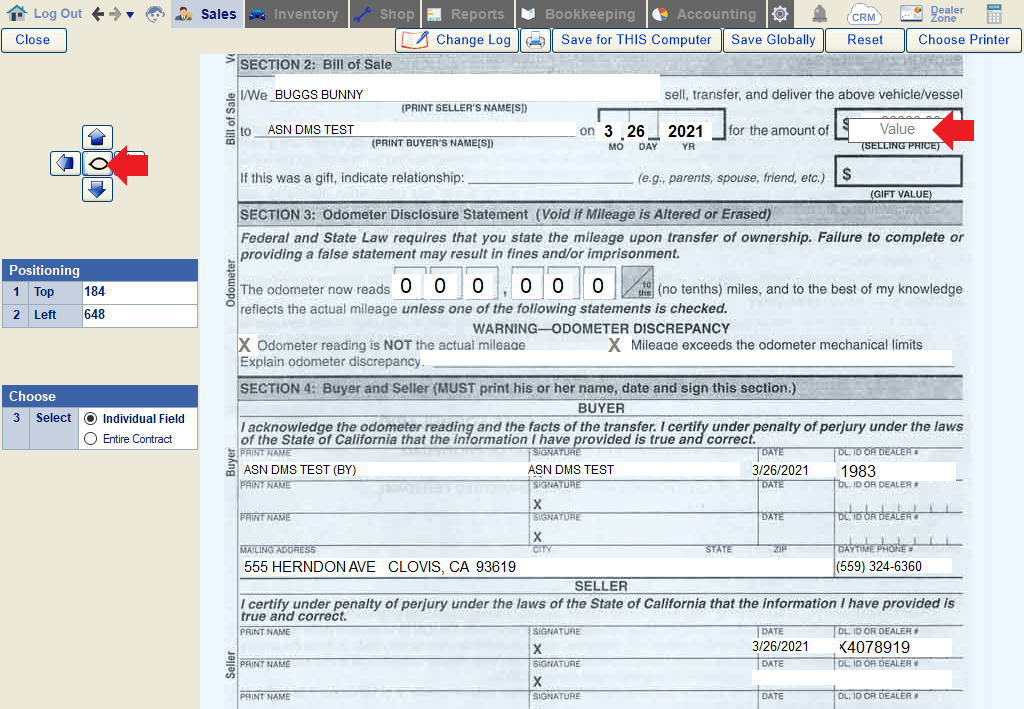
Task: Go to the Reports tab
Action: (468, 14)
